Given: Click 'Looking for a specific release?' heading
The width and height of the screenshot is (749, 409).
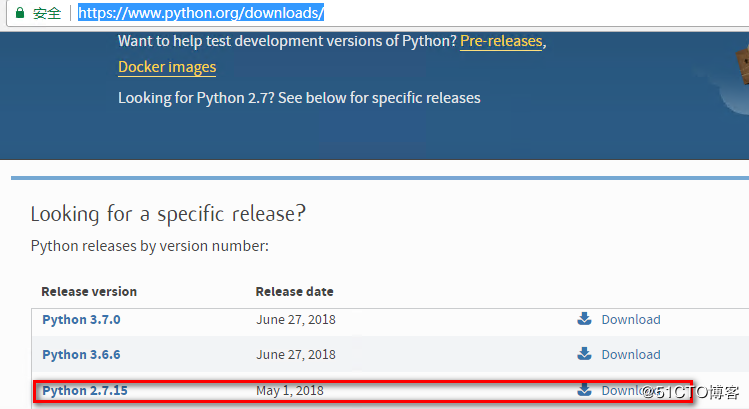Looking at the screenshot, I should click(168, 214).
